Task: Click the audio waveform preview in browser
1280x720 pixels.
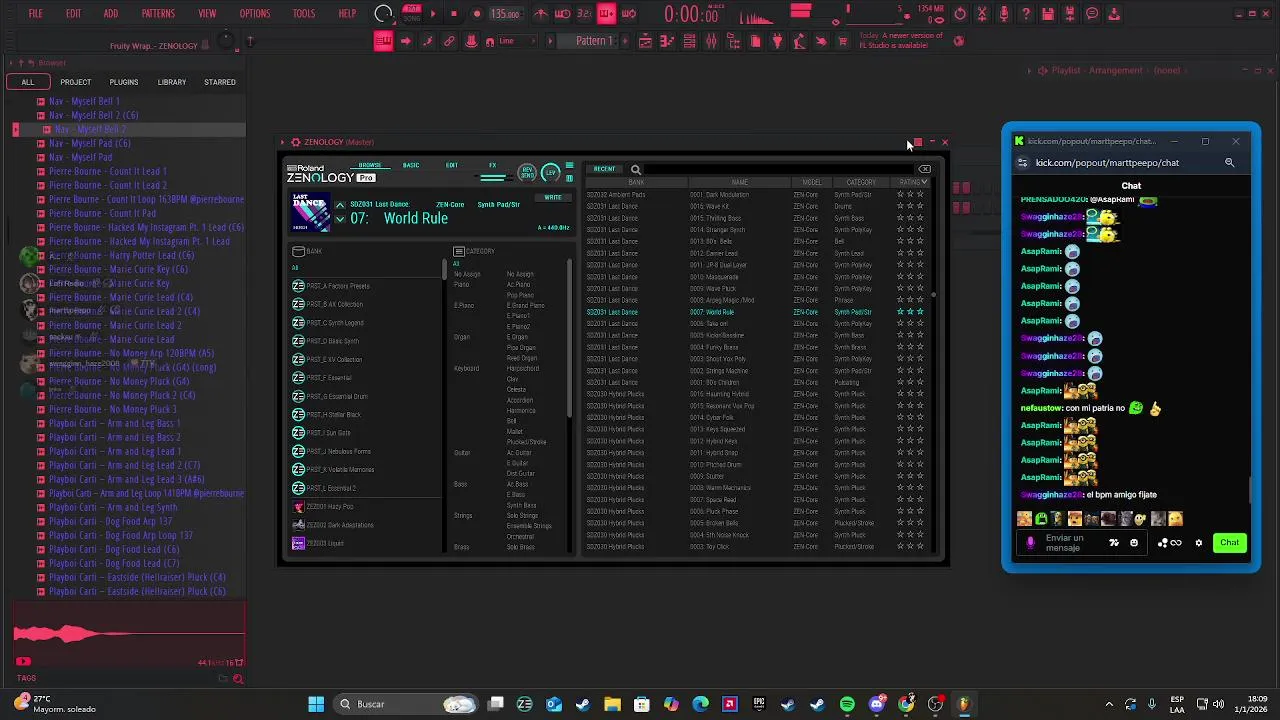Action: coord(128,634)
